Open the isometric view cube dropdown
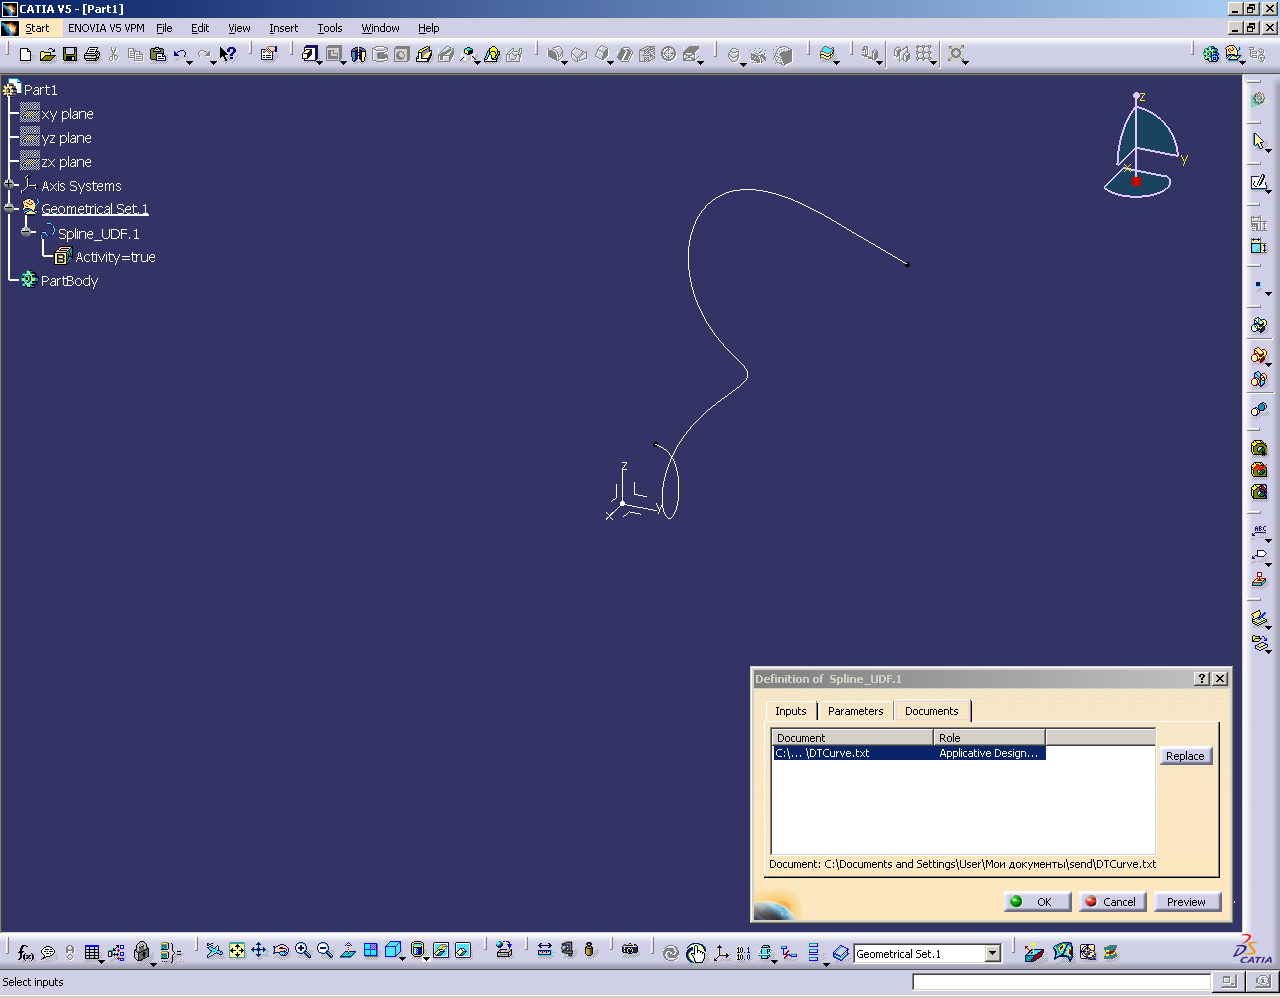1280x998 pixels. click(402, 959)
